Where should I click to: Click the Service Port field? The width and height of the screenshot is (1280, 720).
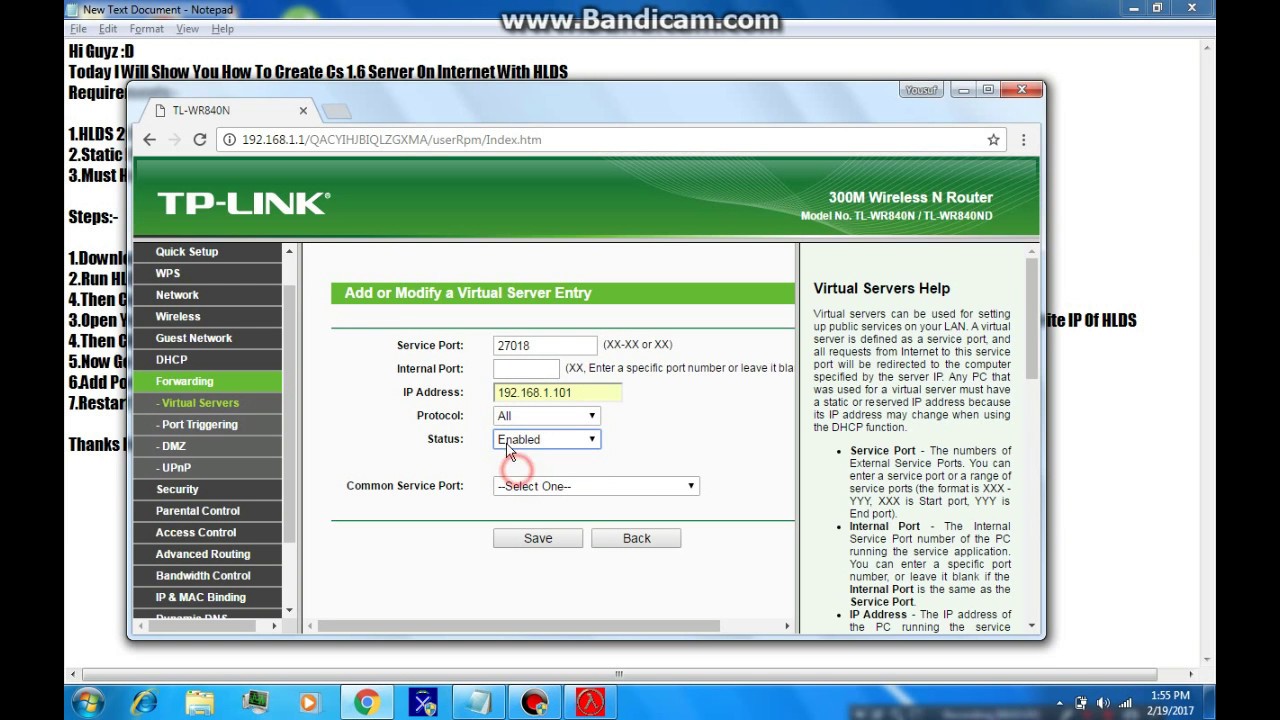(545, 345)
